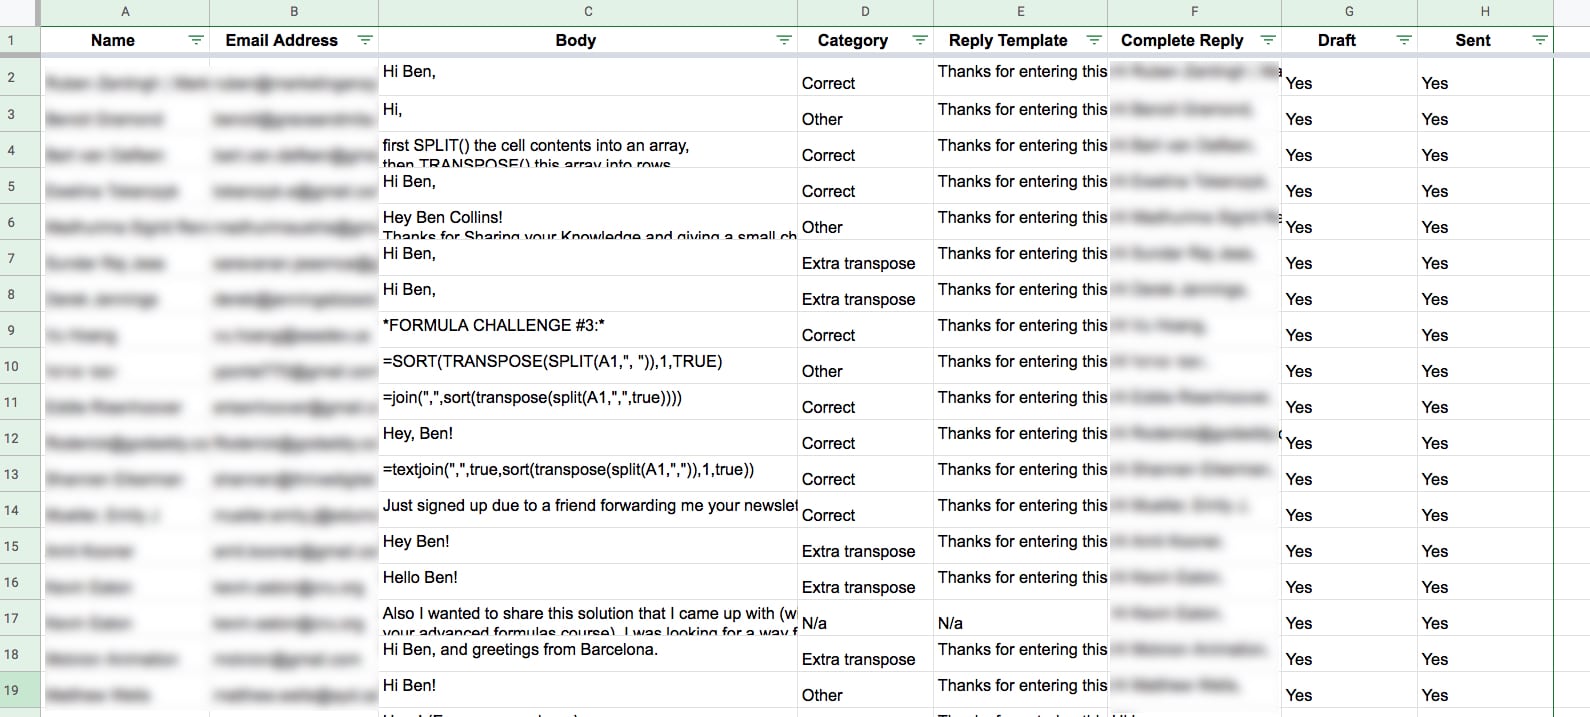1590x717 pixels.
Task: Click 'Other' category in row 10
Action: 865,366
